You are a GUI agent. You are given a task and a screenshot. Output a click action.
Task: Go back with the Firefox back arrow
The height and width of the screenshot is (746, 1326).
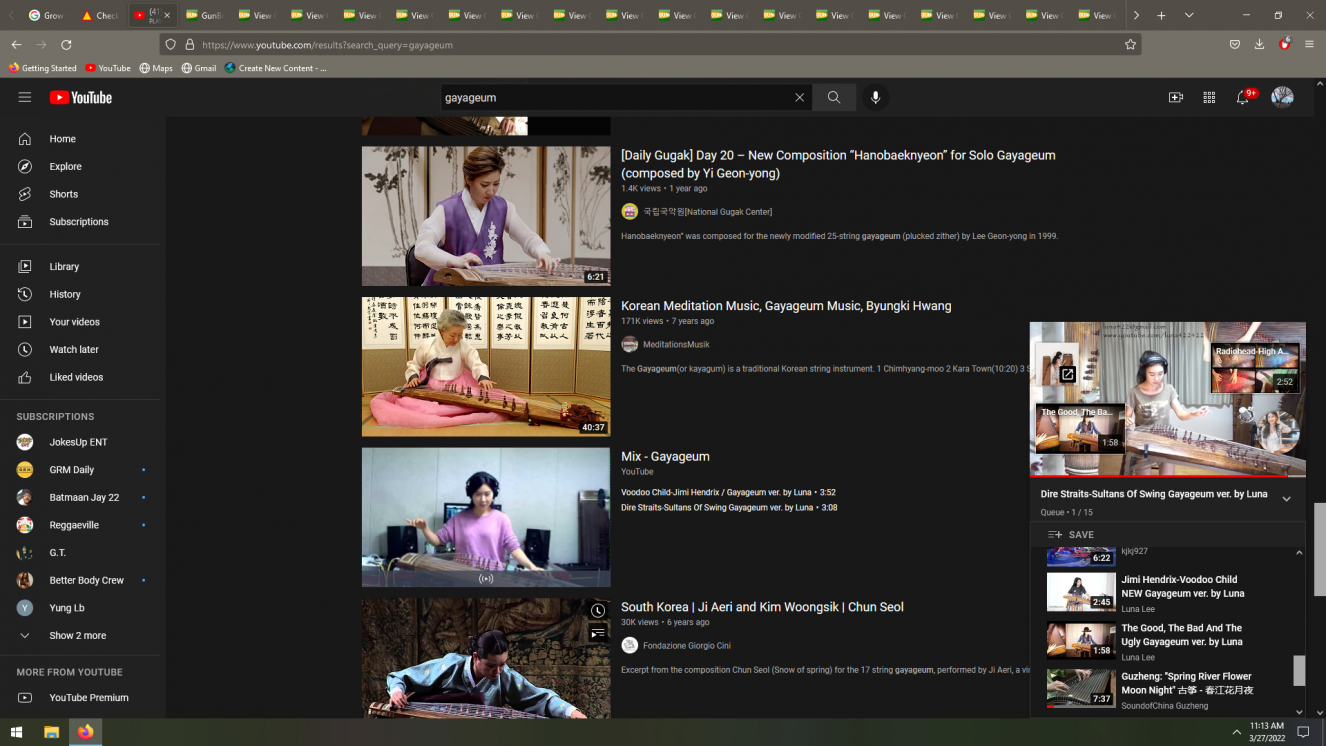(x=16, y=45)
